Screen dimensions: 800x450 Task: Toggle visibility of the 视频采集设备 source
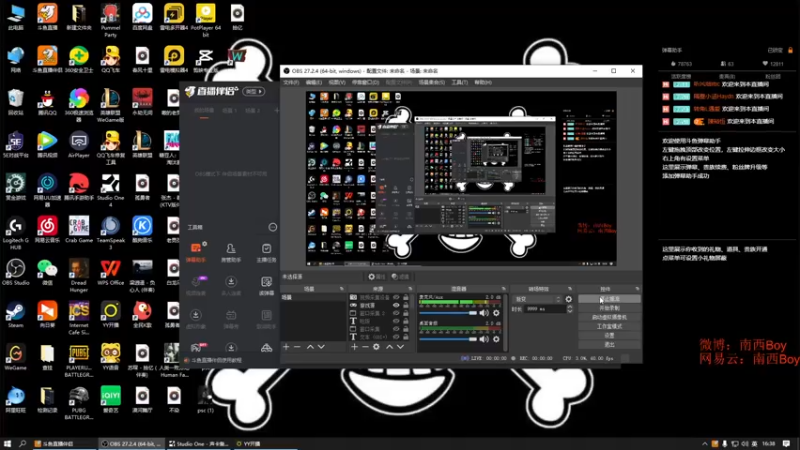pyautogui.click(x=396, y=297)
